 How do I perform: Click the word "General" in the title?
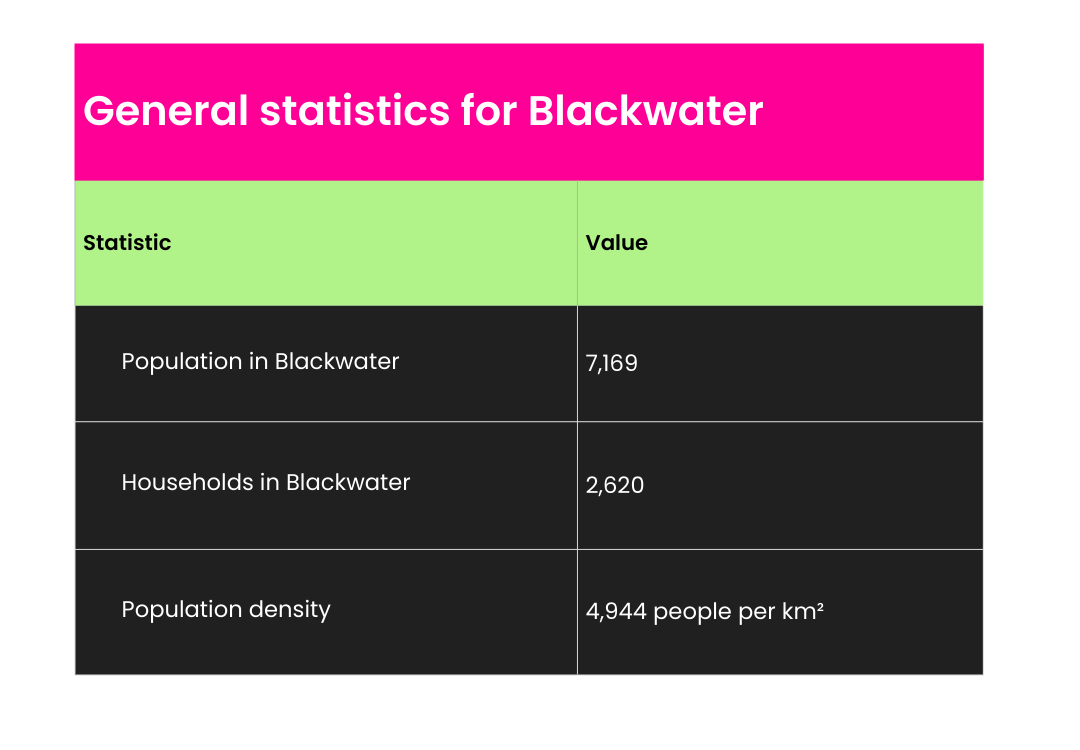165,111
